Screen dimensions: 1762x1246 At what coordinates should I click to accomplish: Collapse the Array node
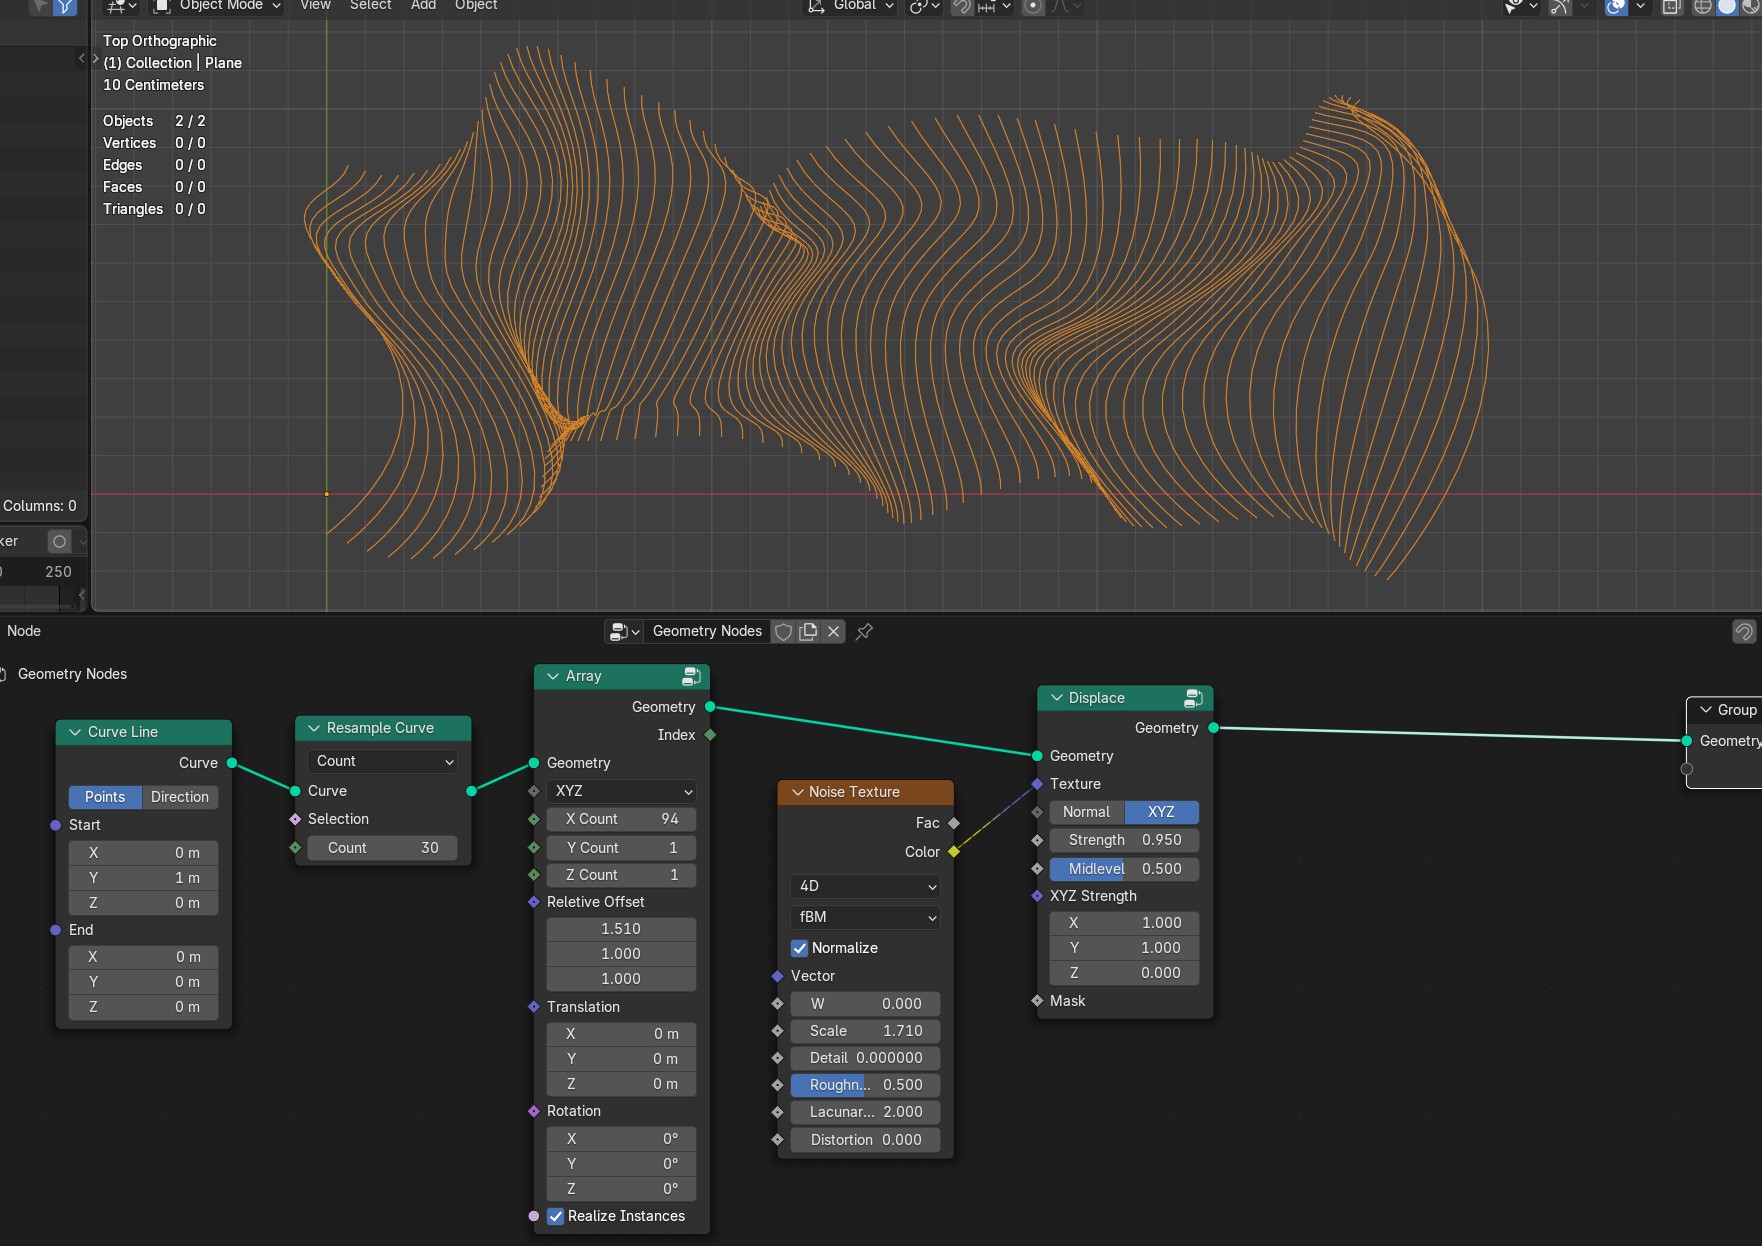click(553, 677)
